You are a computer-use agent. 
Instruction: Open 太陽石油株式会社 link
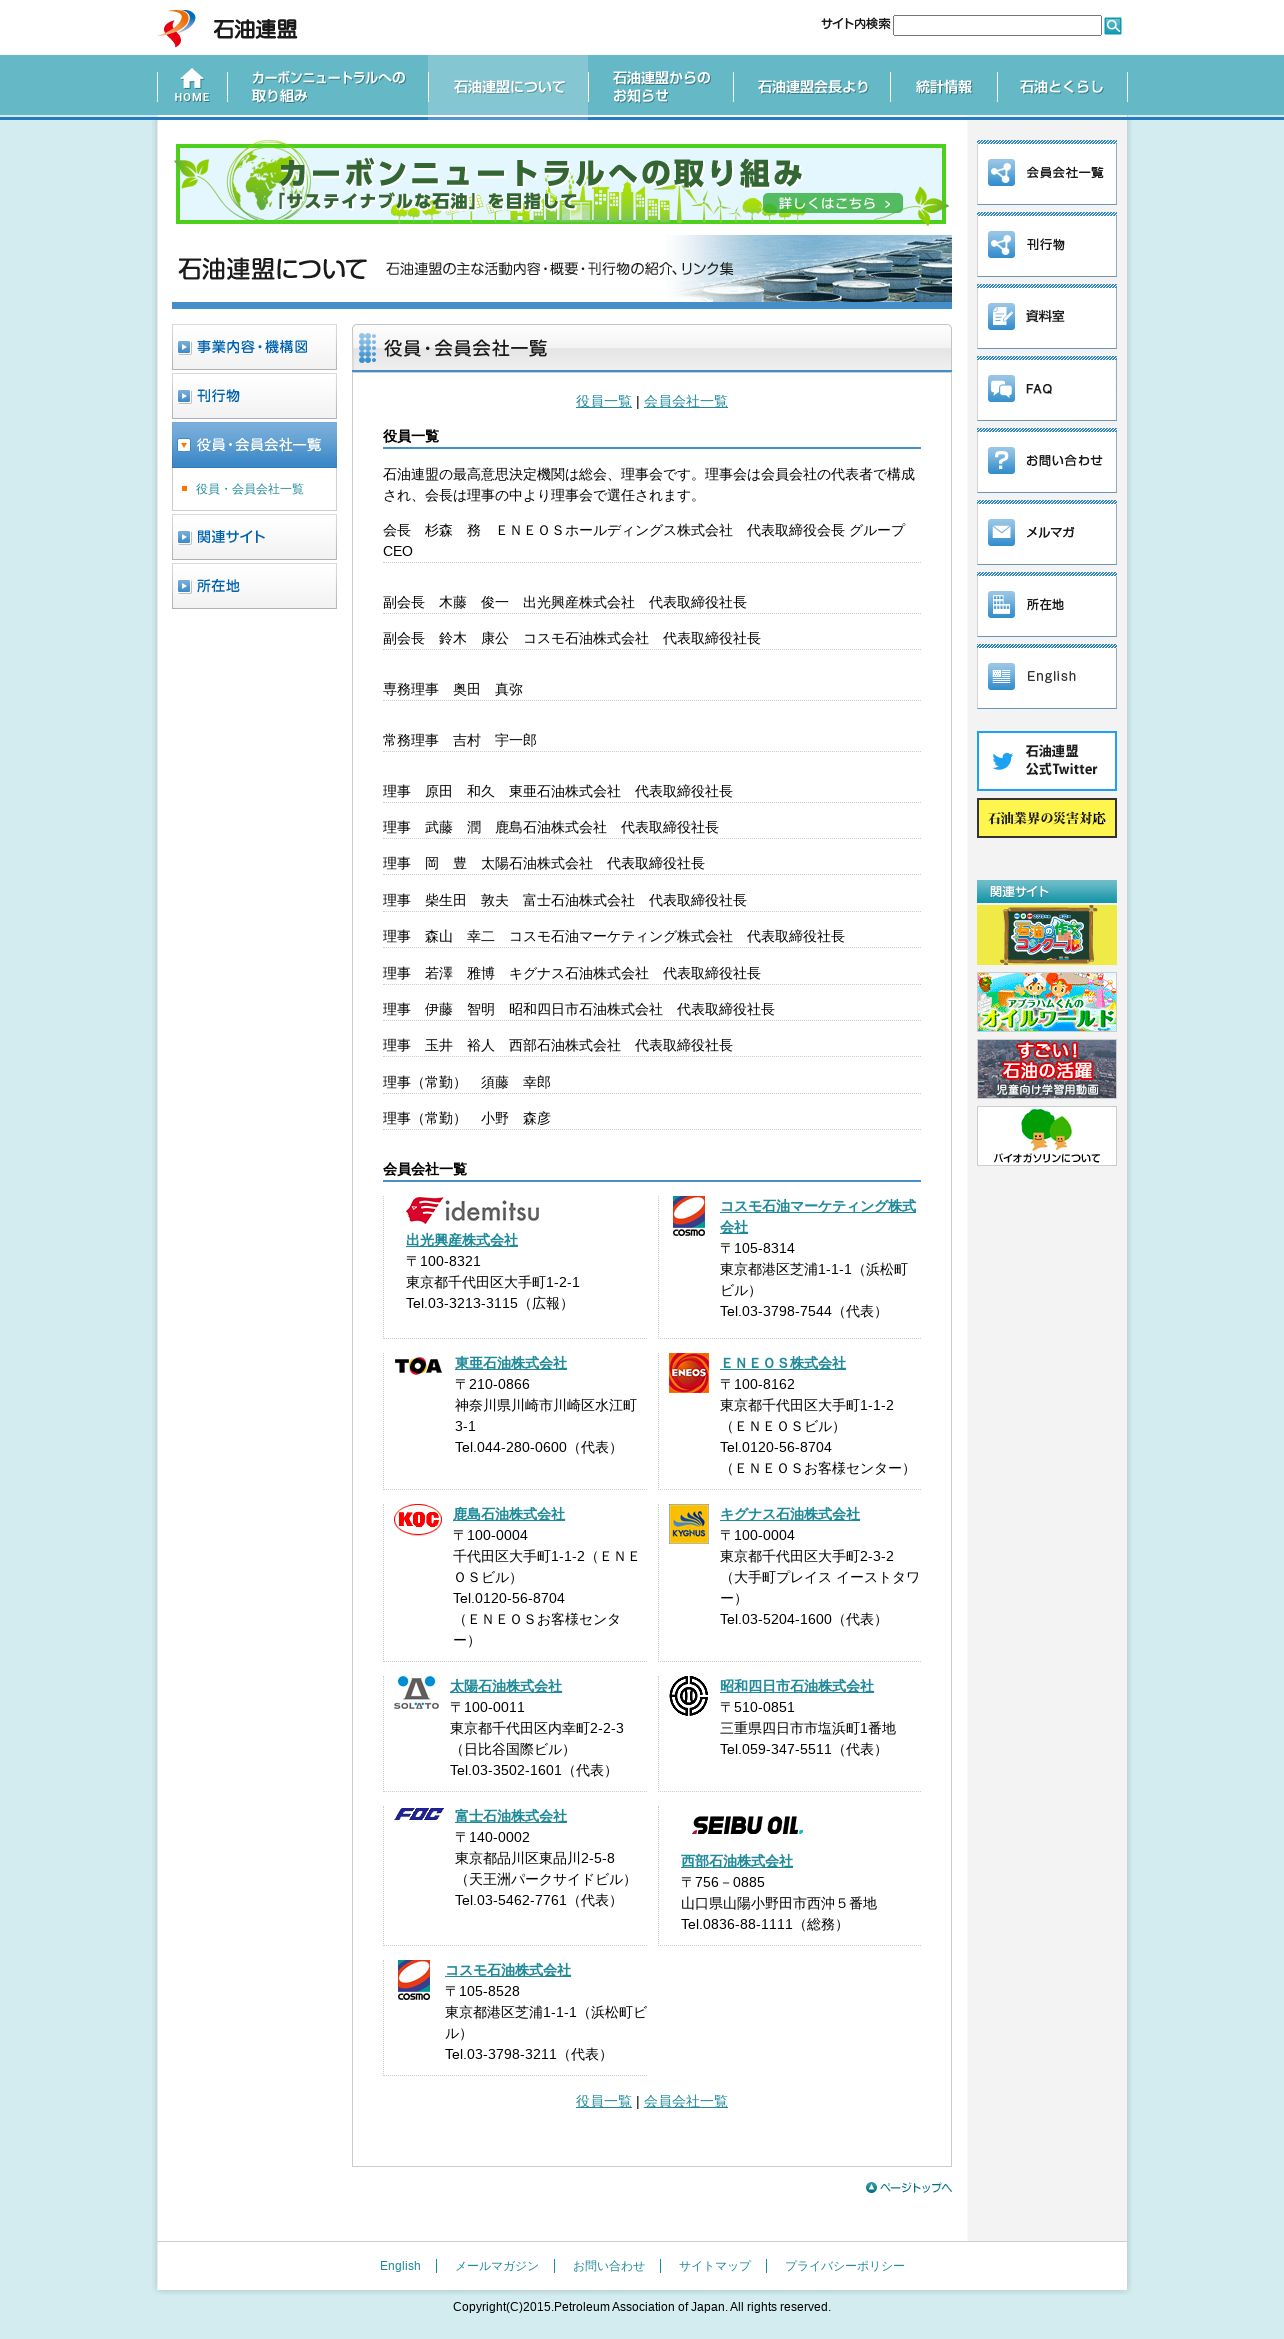(x=506, y=1686)
